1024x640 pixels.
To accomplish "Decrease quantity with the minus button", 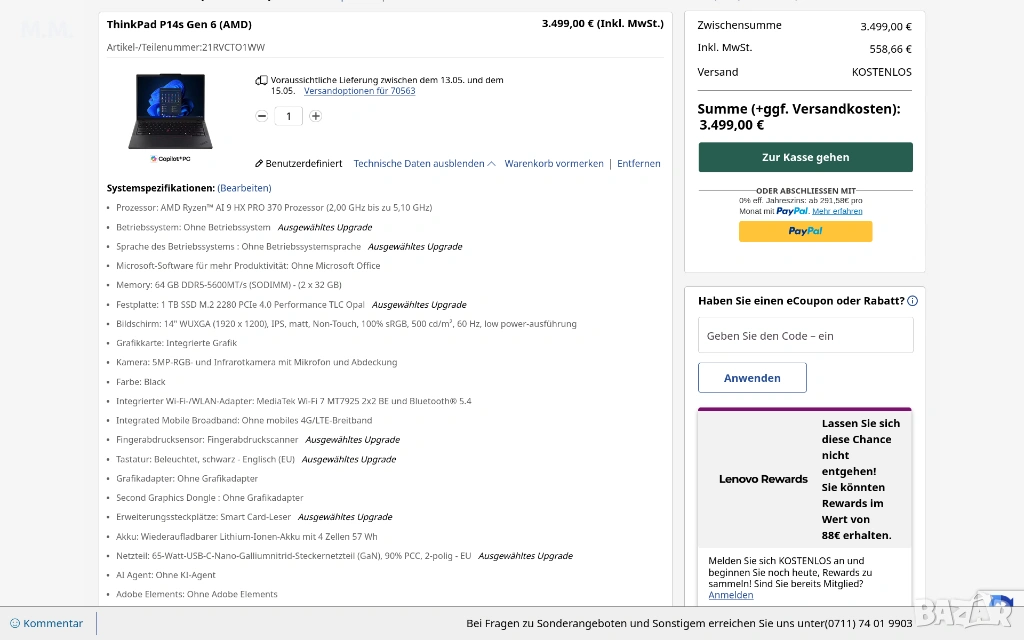I will pos(262,116).
